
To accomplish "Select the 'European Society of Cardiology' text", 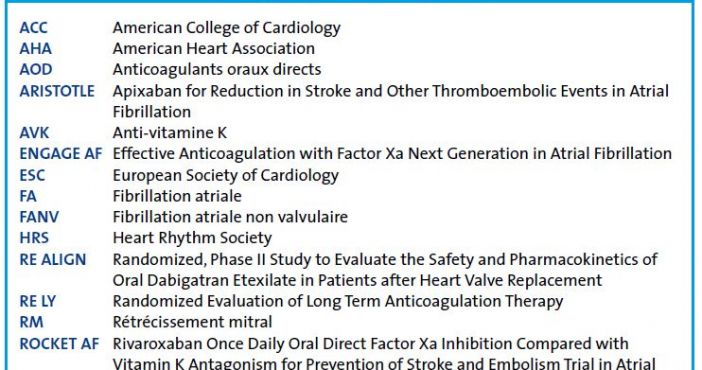I will (x=226, y=175).
